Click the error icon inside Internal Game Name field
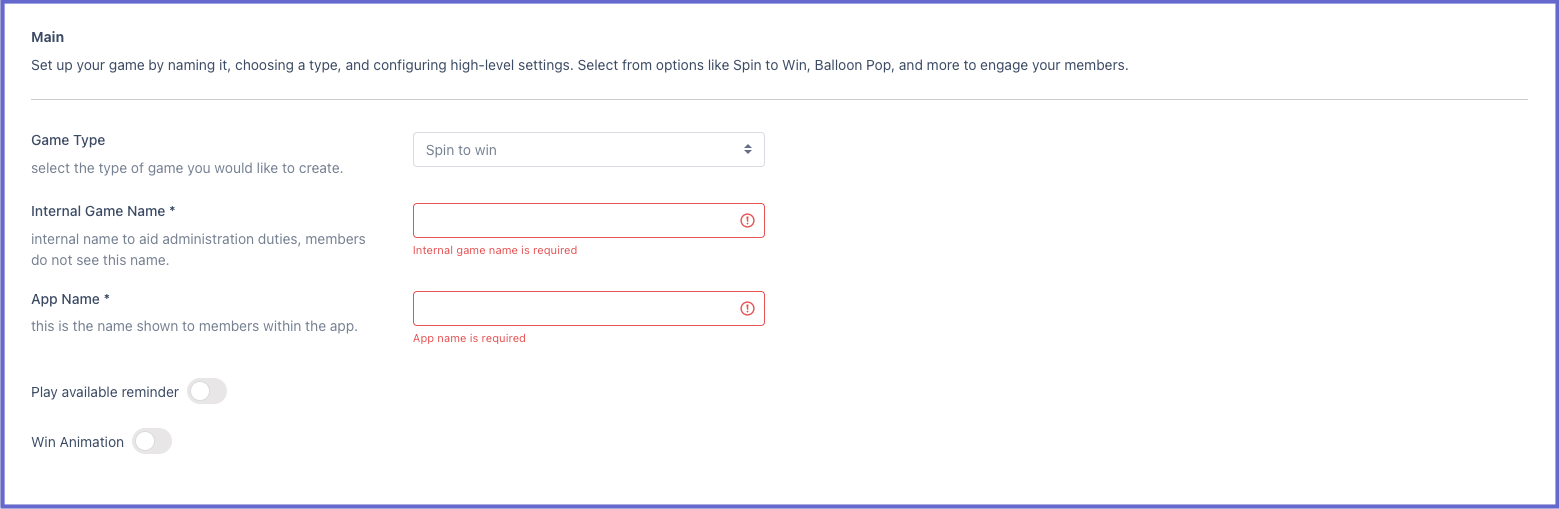Screen dimensions: 1559x509 pos(747,220)
